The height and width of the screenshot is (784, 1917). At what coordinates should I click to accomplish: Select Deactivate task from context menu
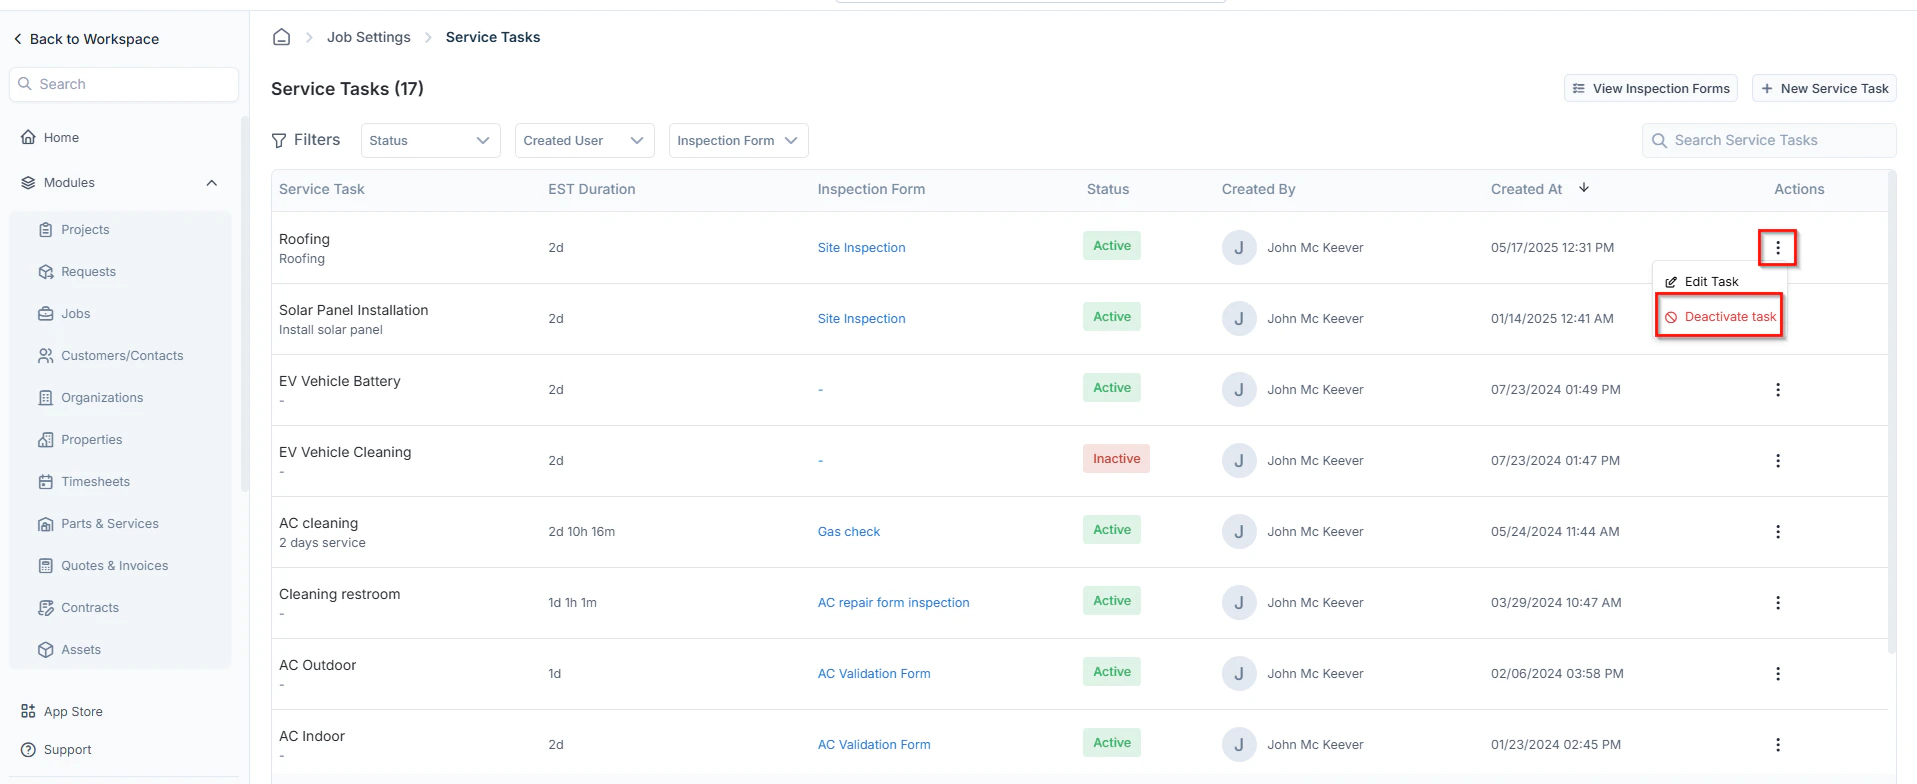[x=1720, y=317]
